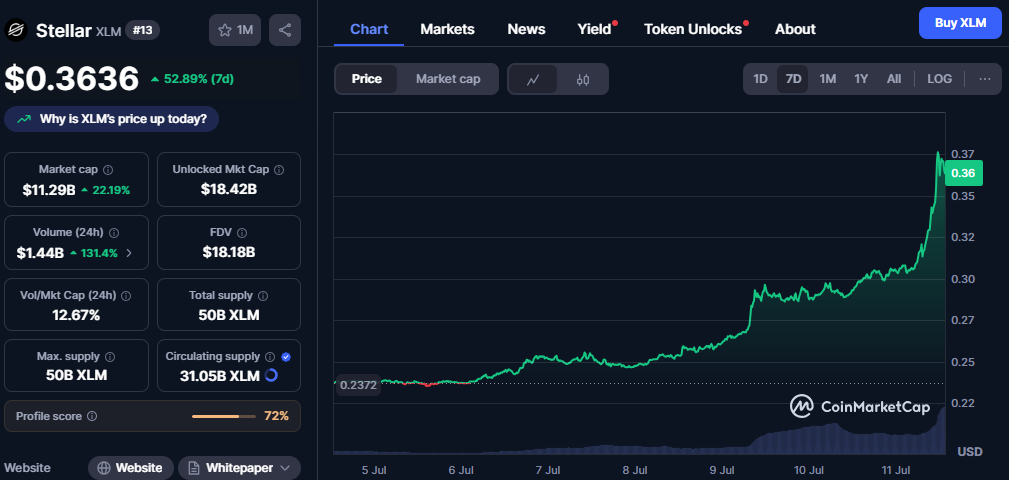Click the Unlocked Mkt Cap info icon
Viewport: 1009px width, 480px height.
point(279,170)
